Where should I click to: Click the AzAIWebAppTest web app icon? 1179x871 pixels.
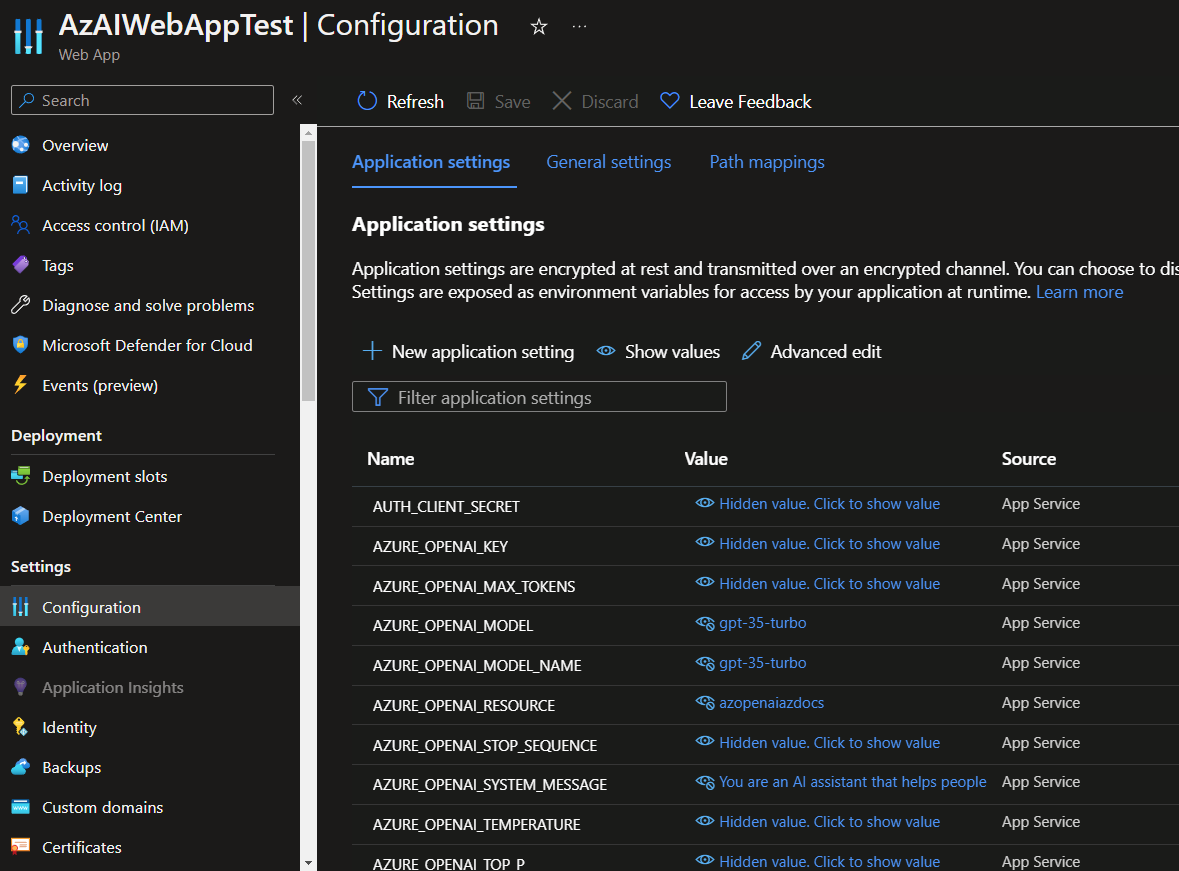pos(29,35)
